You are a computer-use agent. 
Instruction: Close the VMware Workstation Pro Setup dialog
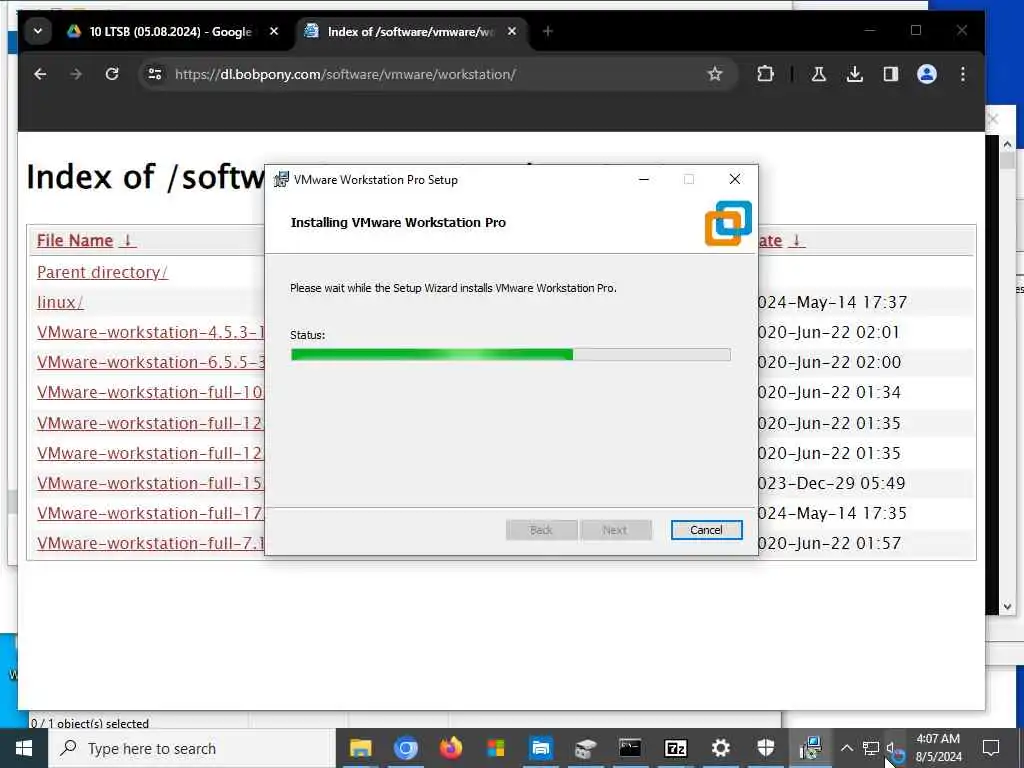point(735,179)
